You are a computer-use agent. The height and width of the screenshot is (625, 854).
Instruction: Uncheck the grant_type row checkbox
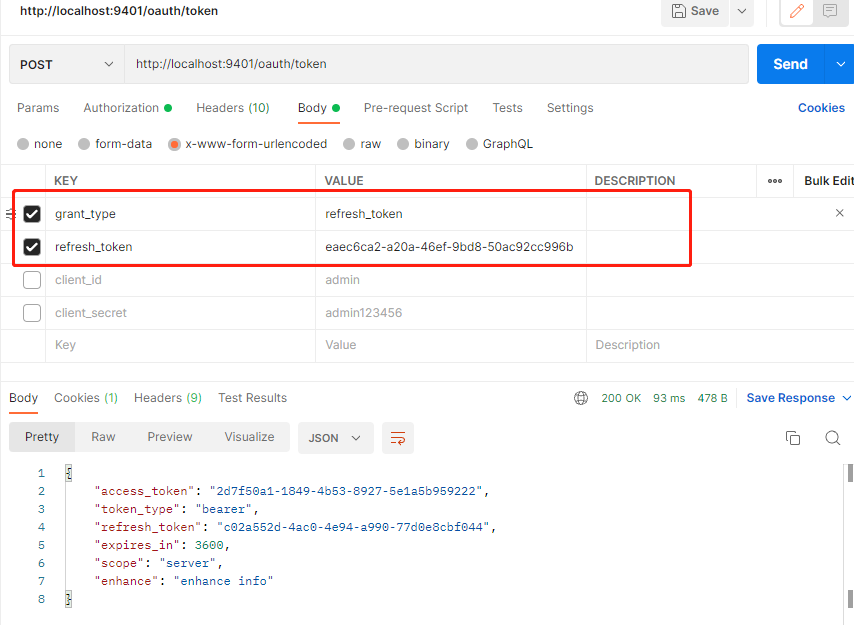point(32,214)
